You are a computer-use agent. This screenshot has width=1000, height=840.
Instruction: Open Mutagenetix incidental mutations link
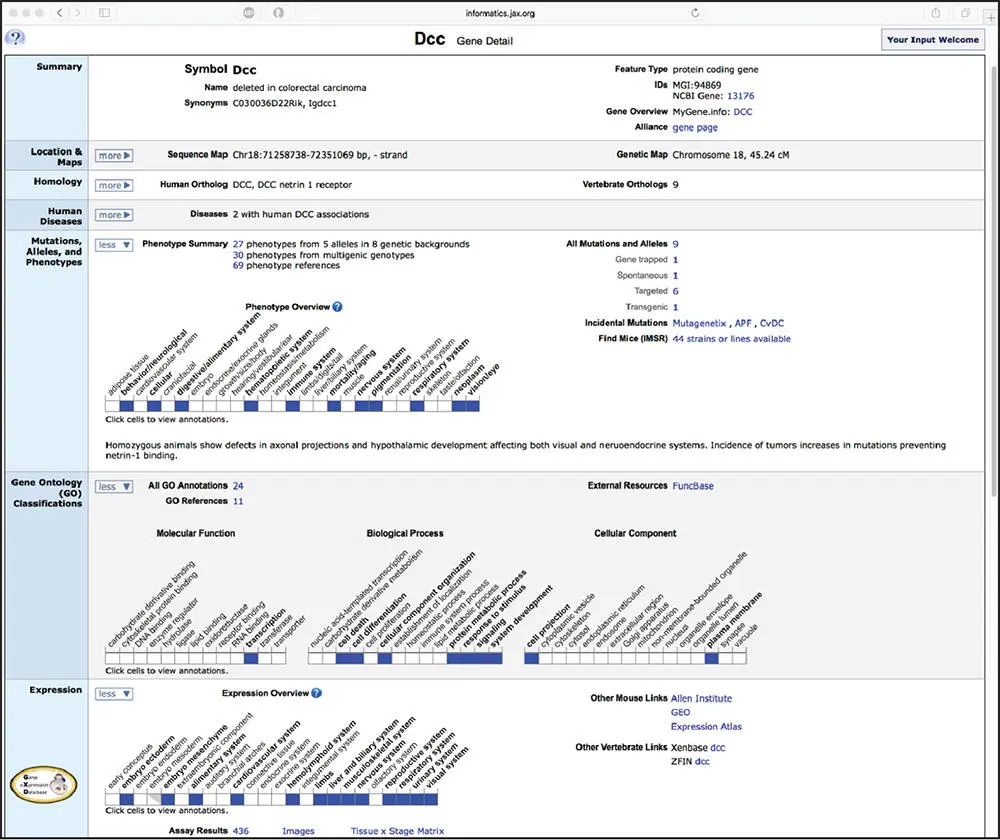click(x=699, y=323)
